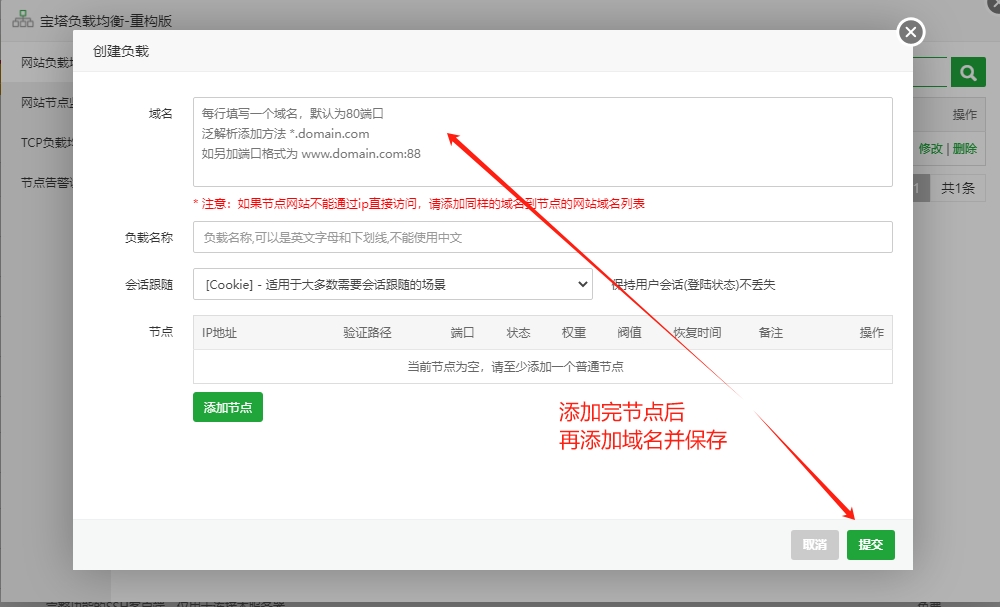Click the 恢复时间 column header
Viewport: 1000px width, 607px height.
pyautogui.click(x=697, y=333)
